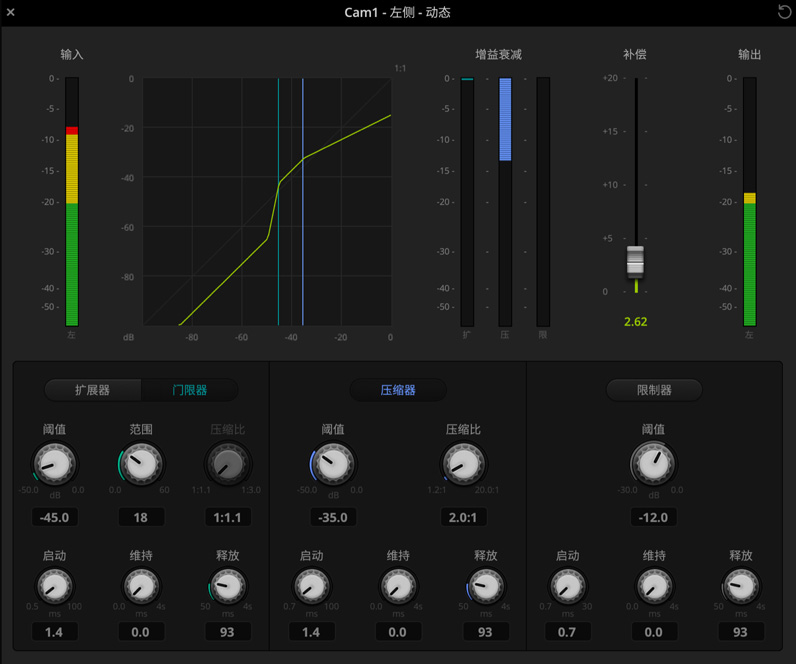Enable the 限制器 limiter button

[654, 390]
